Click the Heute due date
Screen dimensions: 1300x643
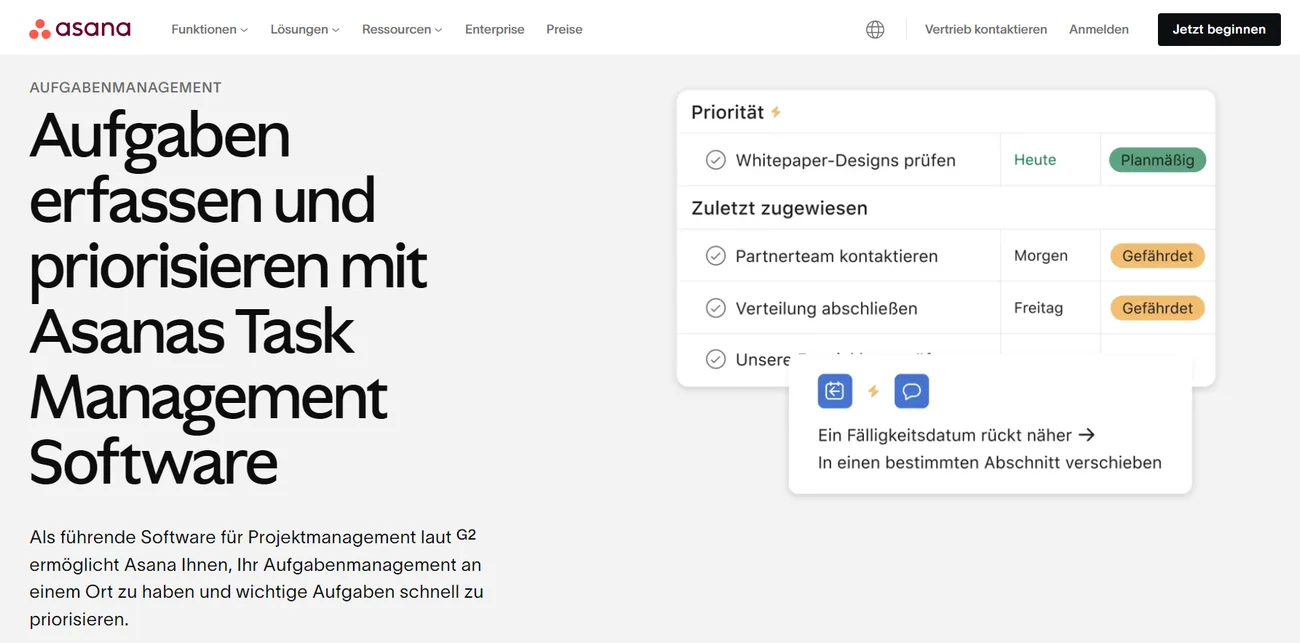[1035, 160]
